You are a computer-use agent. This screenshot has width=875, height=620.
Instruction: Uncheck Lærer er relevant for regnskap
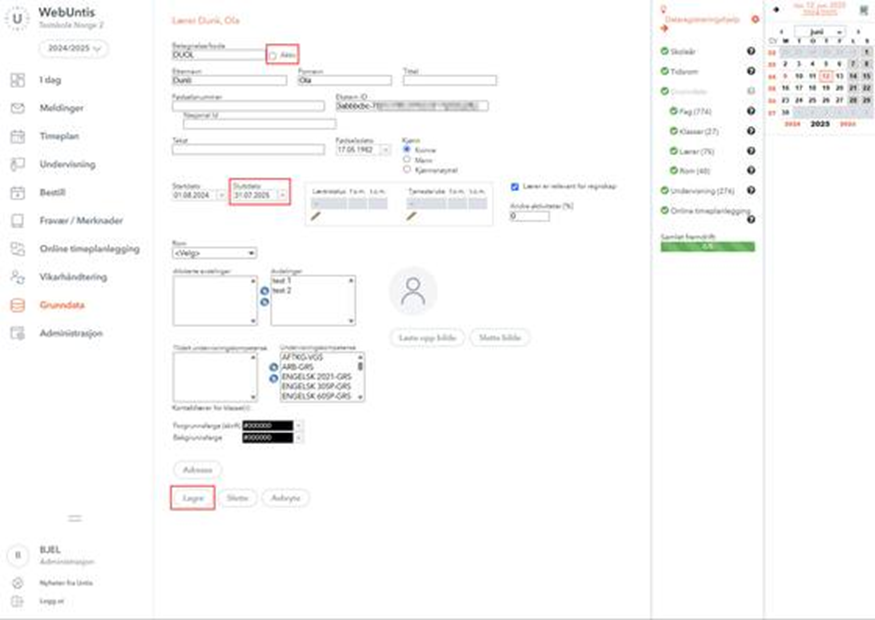(x=514, y=186)
